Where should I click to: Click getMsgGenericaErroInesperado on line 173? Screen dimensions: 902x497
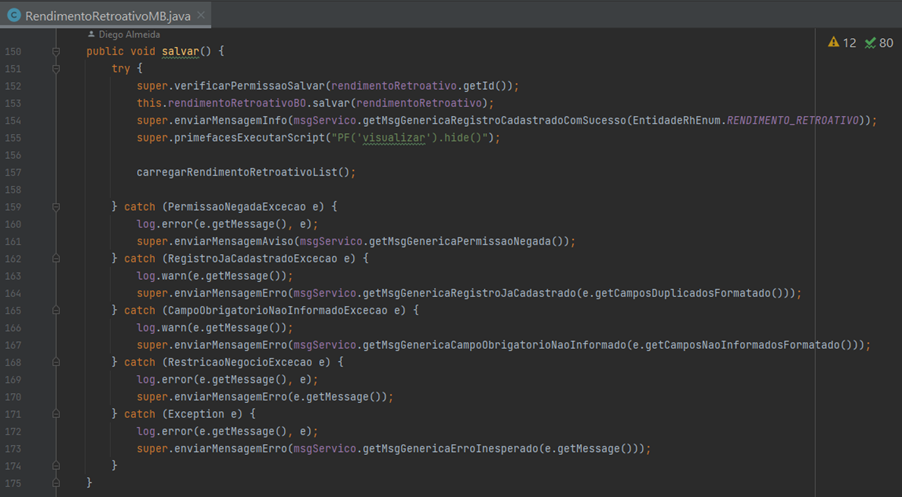pos(450,448)
